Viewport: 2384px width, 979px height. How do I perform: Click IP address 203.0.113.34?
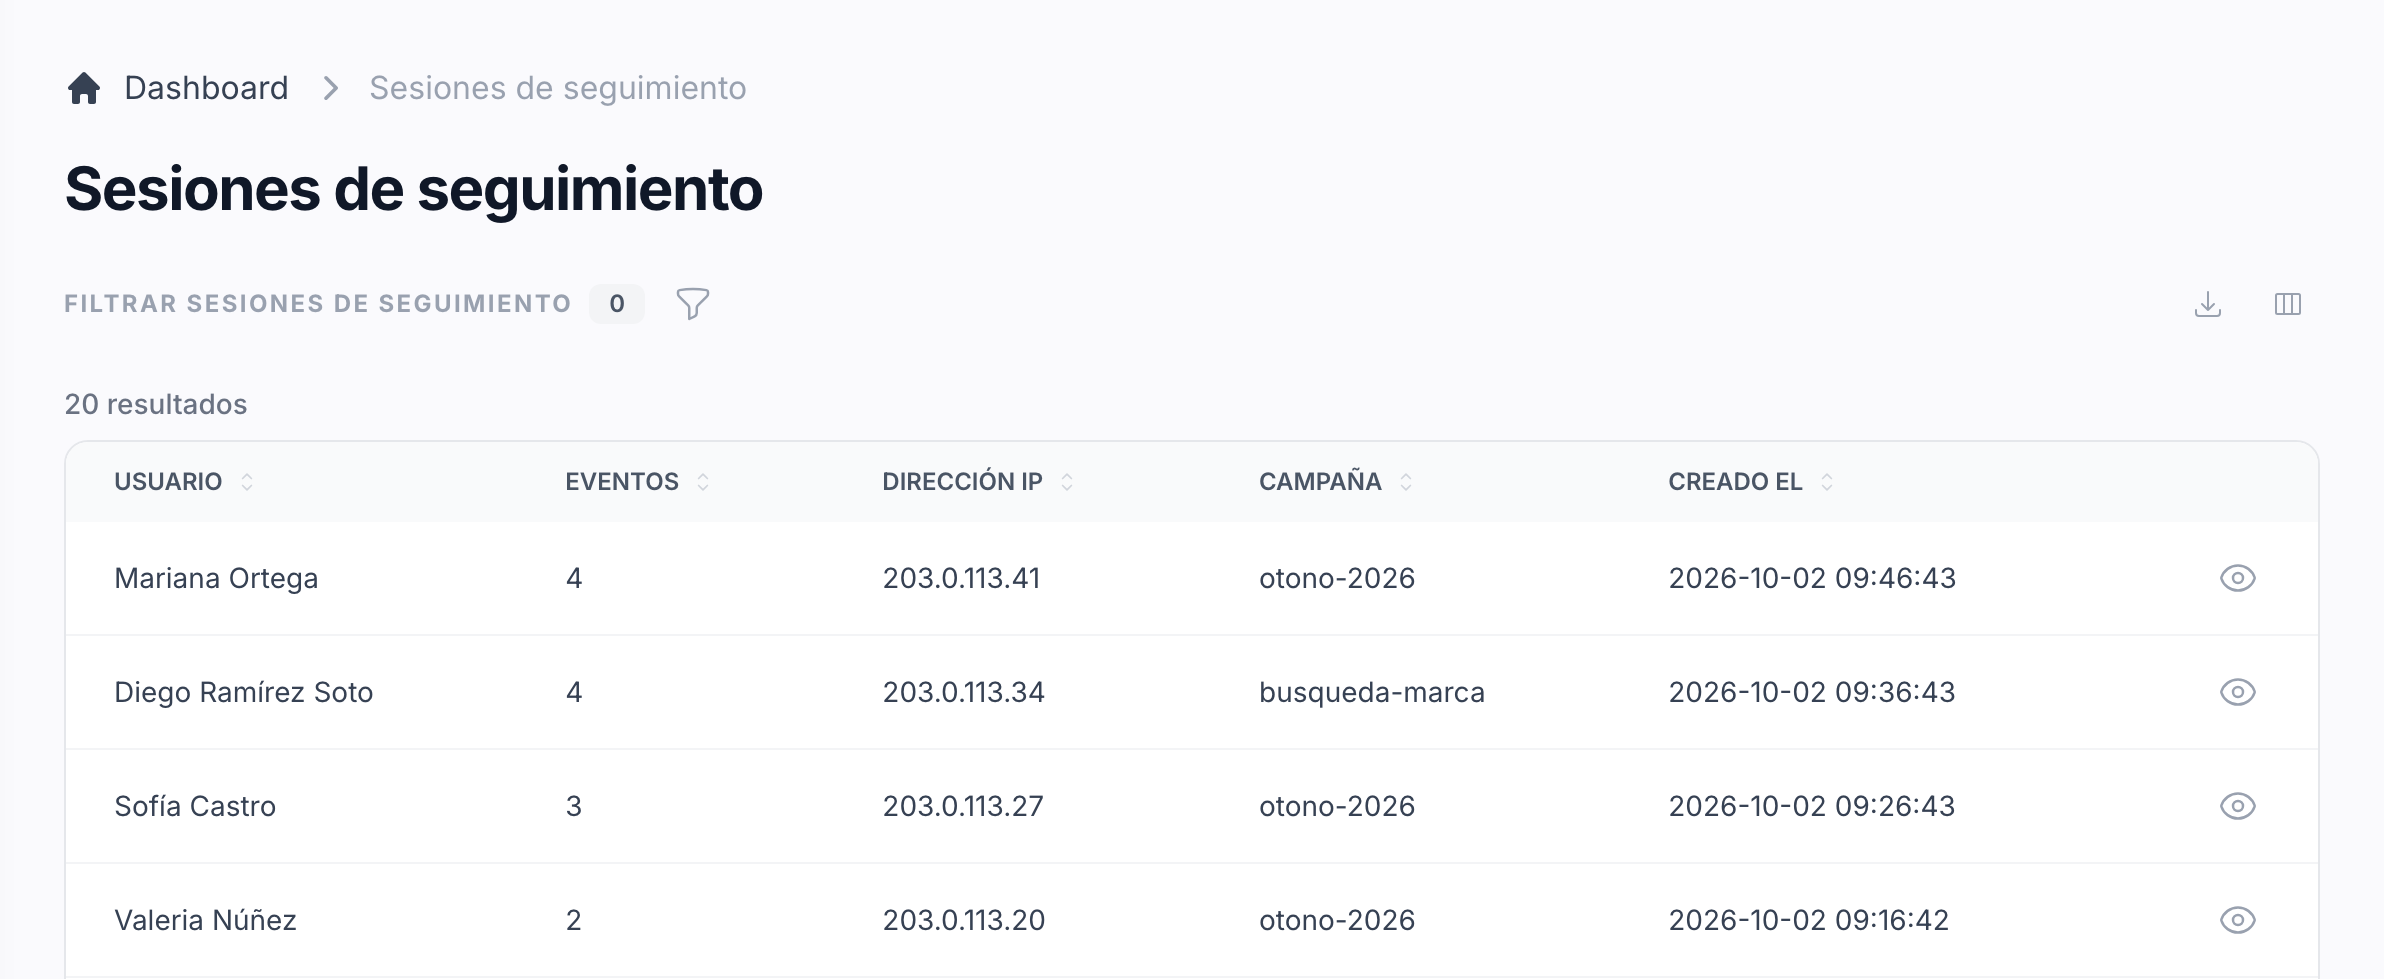963,692
